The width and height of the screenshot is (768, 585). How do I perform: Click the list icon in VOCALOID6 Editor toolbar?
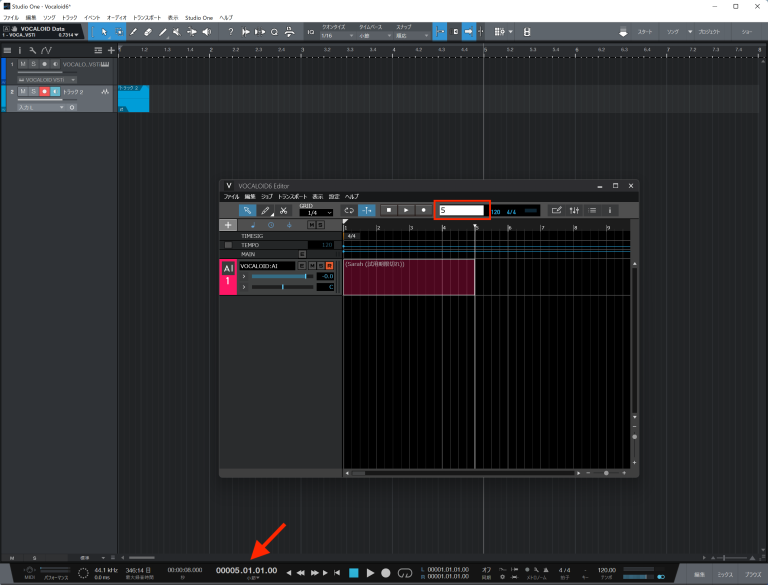592,210
